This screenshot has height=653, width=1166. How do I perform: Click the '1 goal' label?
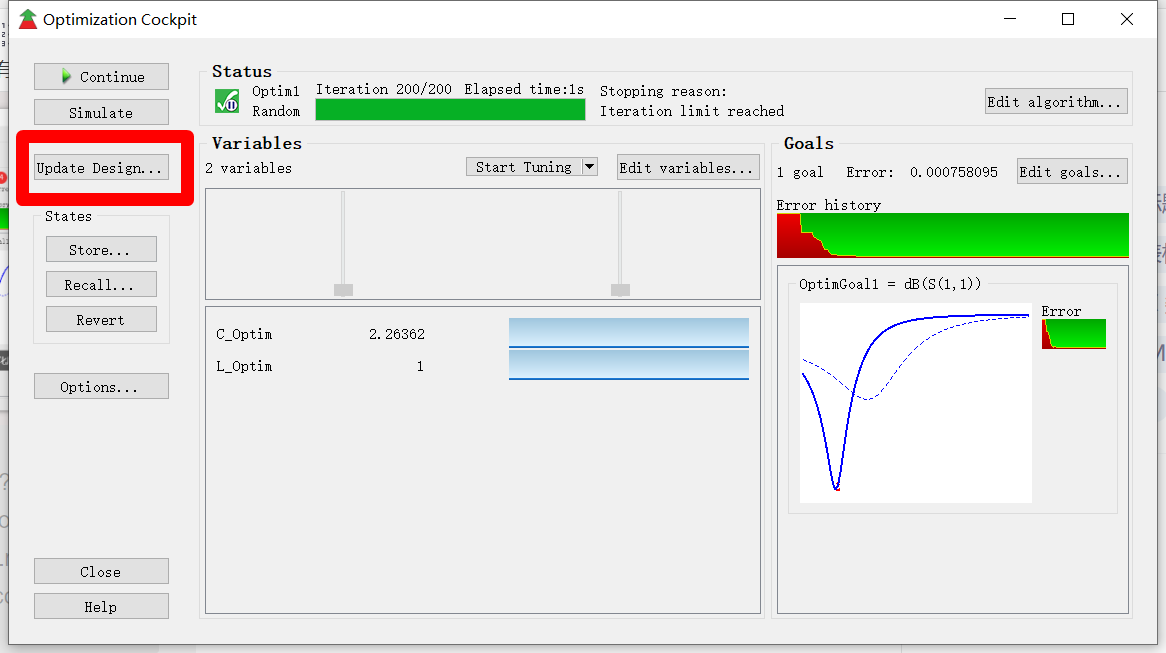pyautogui.click(x=800, y=172)
